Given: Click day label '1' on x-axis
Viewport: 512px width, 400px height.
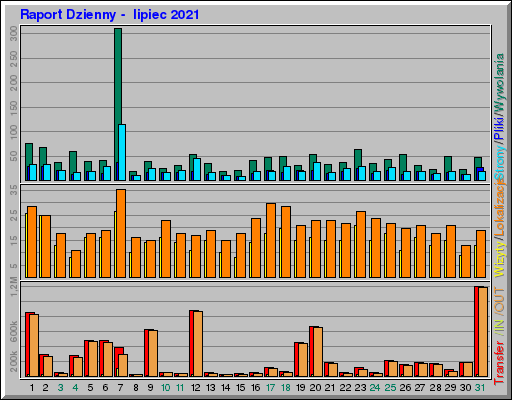Looking at the screenshot, I should coord(32,388).
